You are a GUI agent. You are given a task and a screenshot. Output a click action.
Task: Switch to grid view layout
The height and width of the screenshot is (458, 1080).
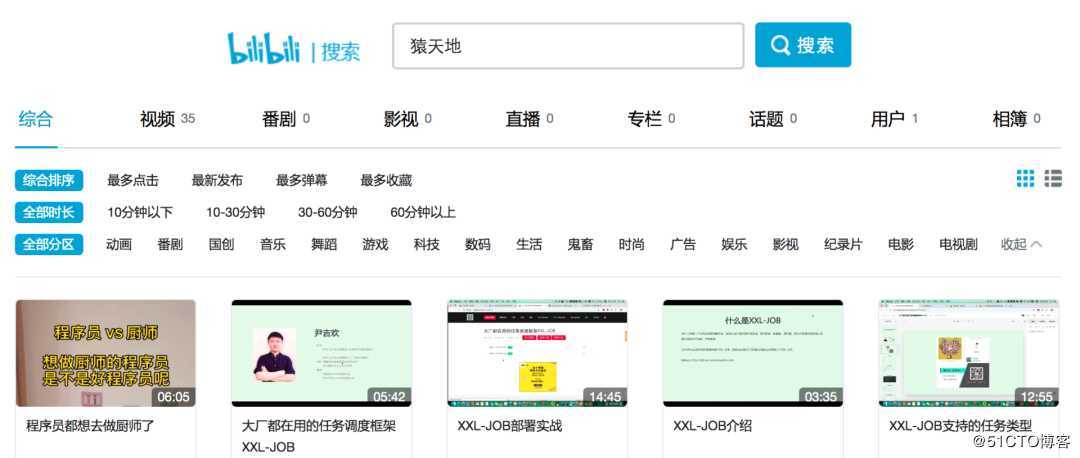click(1025, 178)
